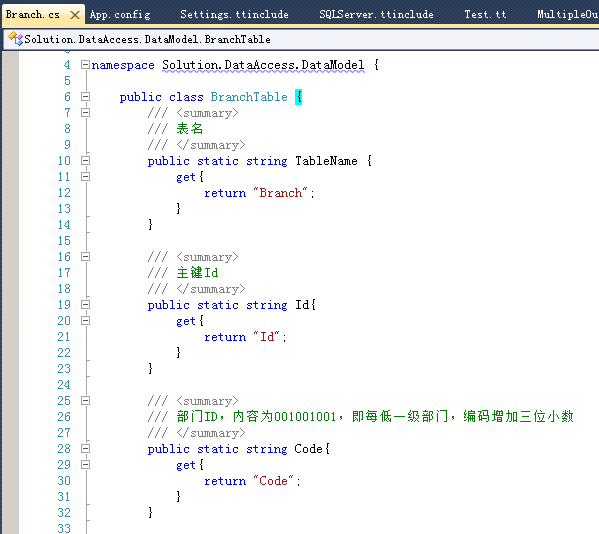Collapse the Id property at line 19

point(85,304)
